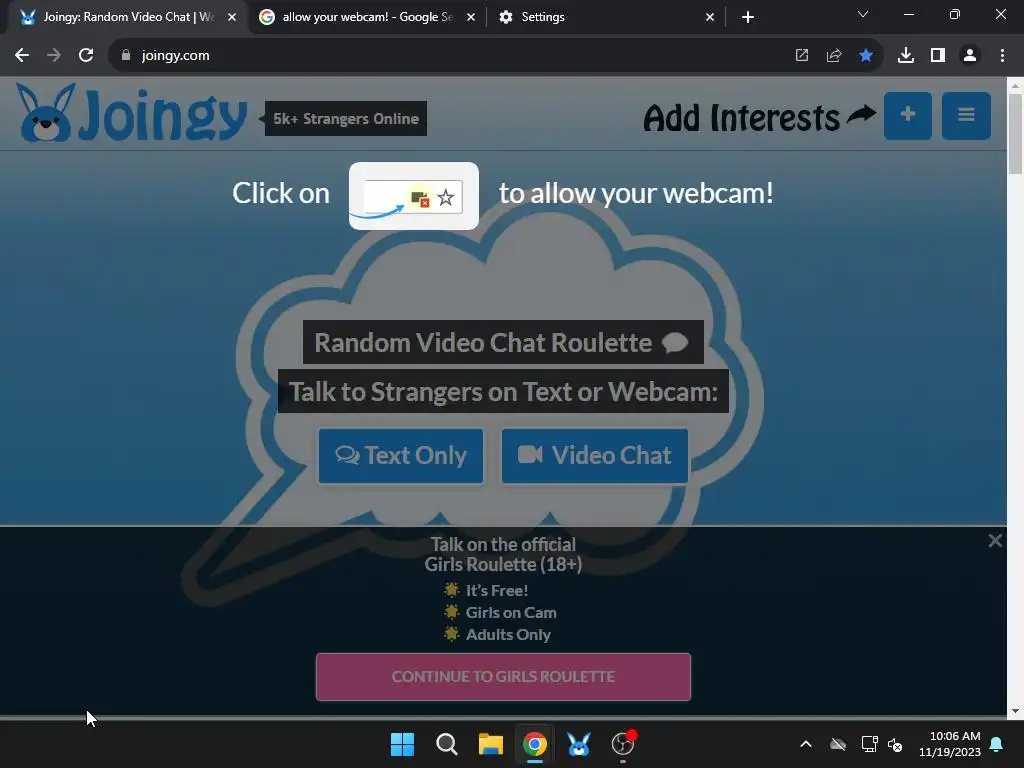Click the Joingy rabbit logo
Screen dimensions: 1024x768
click(x=131, y=113)
